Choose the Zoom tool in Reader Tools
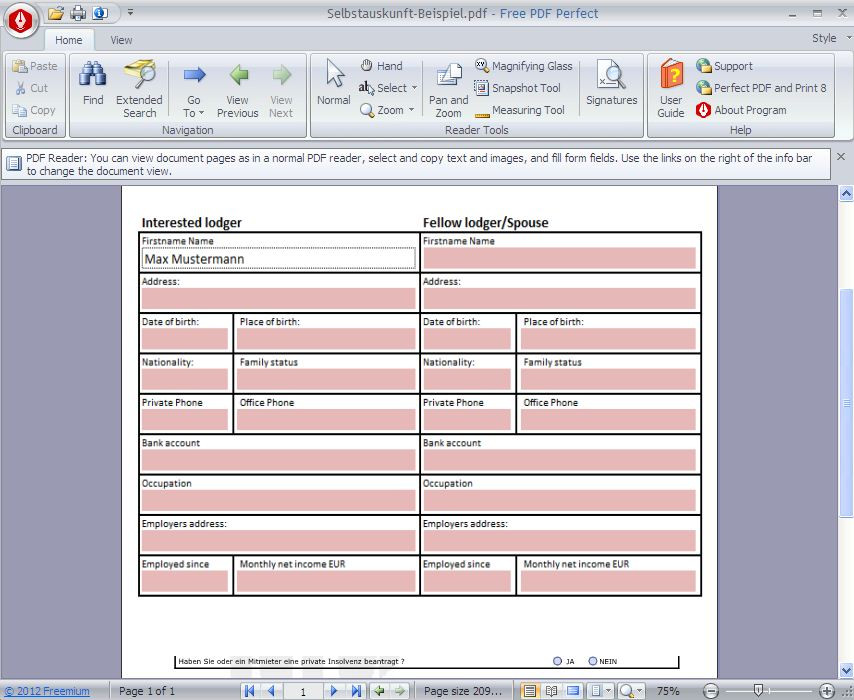This screenshot has height=700, width=854. coord(382,110)
